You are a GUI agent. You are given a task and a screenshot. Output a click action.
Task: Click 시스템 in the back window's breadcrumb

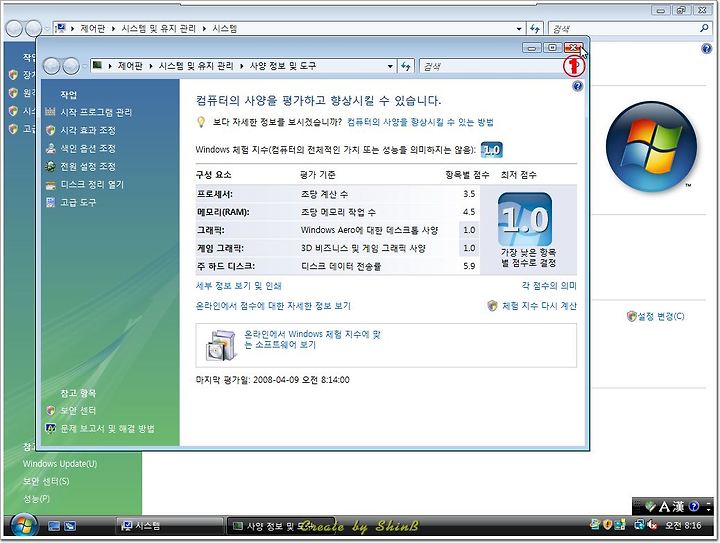(225, 28)
